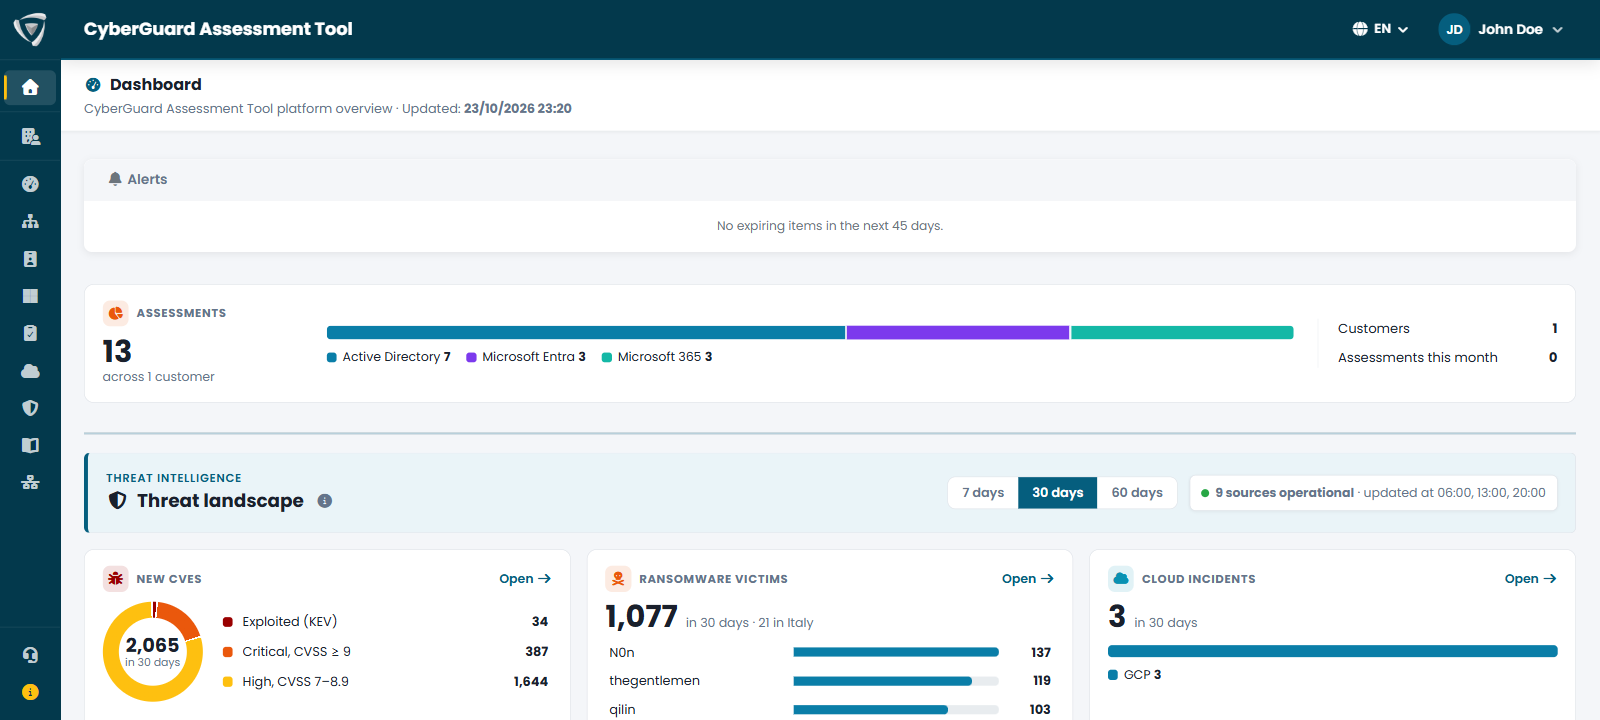The height and width of the screenshot is (720, 1600).
Task: Open the Ransomware Victims details link
Action: tap(1028, 579)
